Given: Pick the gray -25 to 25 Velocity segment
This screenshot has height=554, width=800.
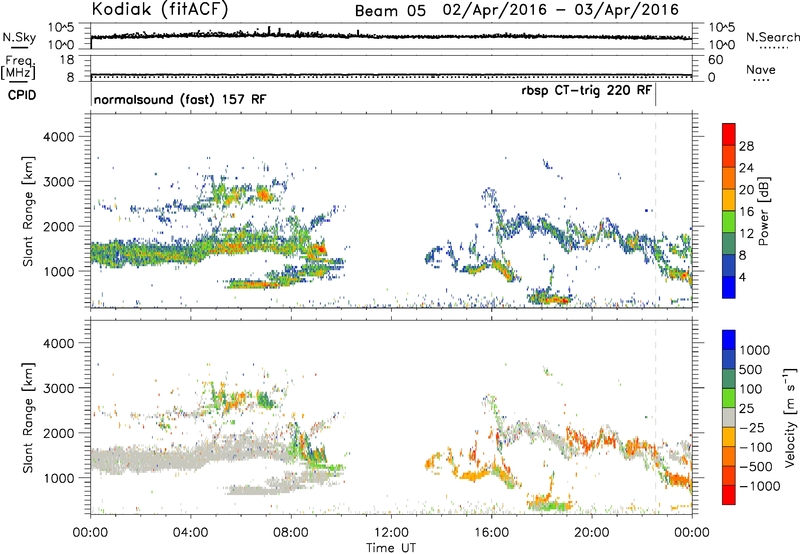Looking at the screenshot, I should click(x=729, y=418).
